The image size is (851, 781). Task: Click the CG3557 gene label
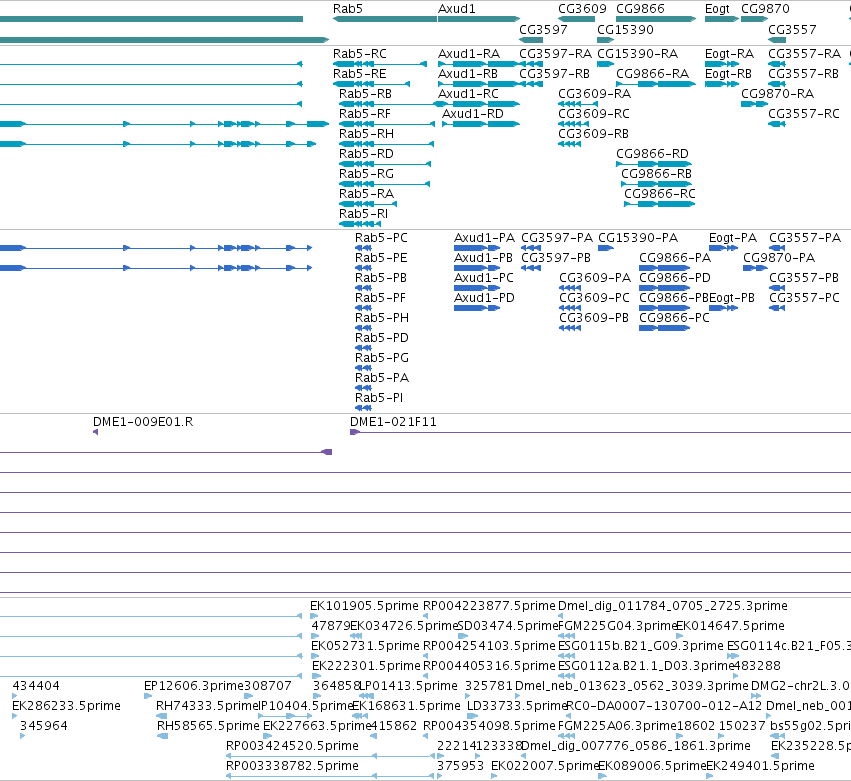coord(792,29)
